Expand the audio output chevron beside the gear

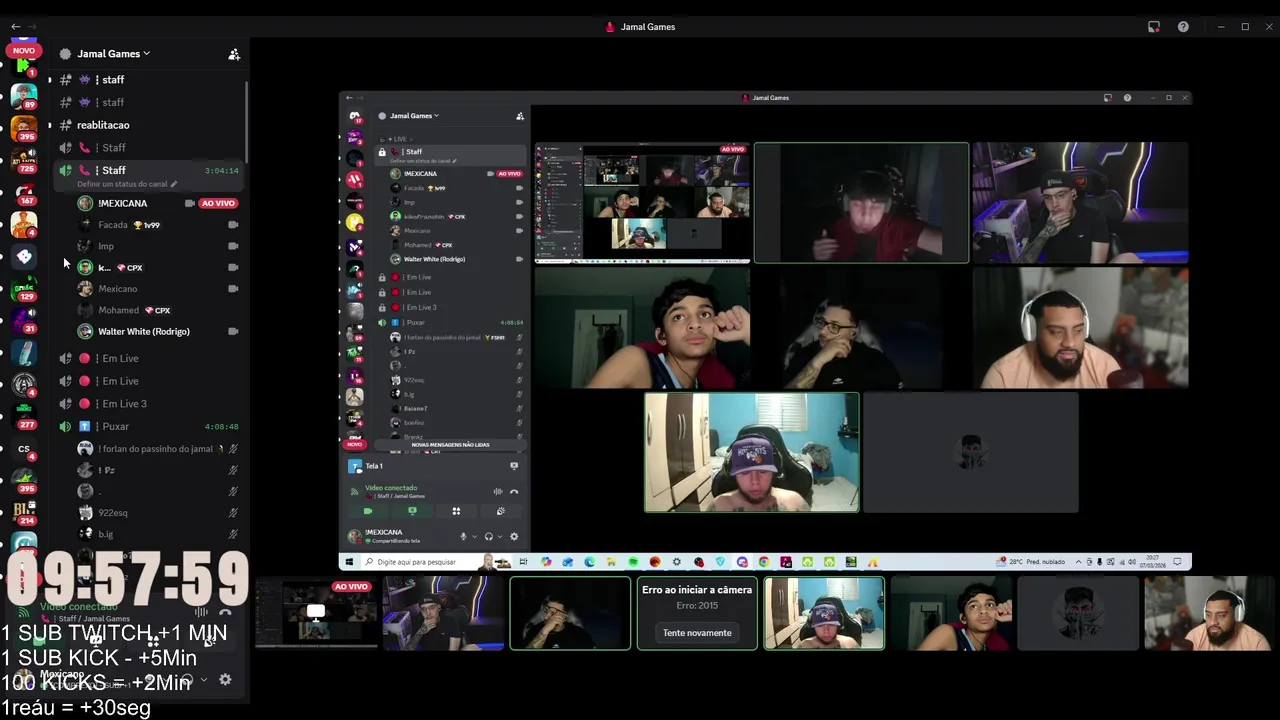pyautogui.click(x=204, y=680)
